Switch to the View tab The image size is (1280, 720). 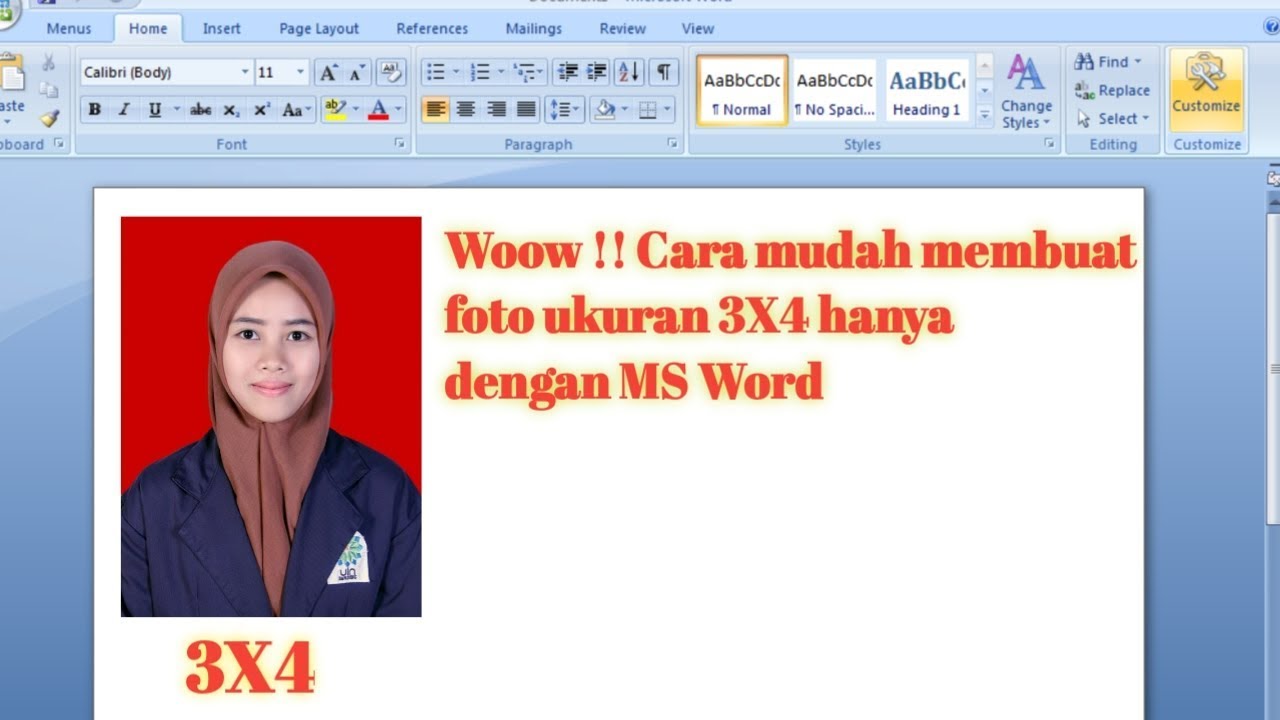(x=697, y=29)
